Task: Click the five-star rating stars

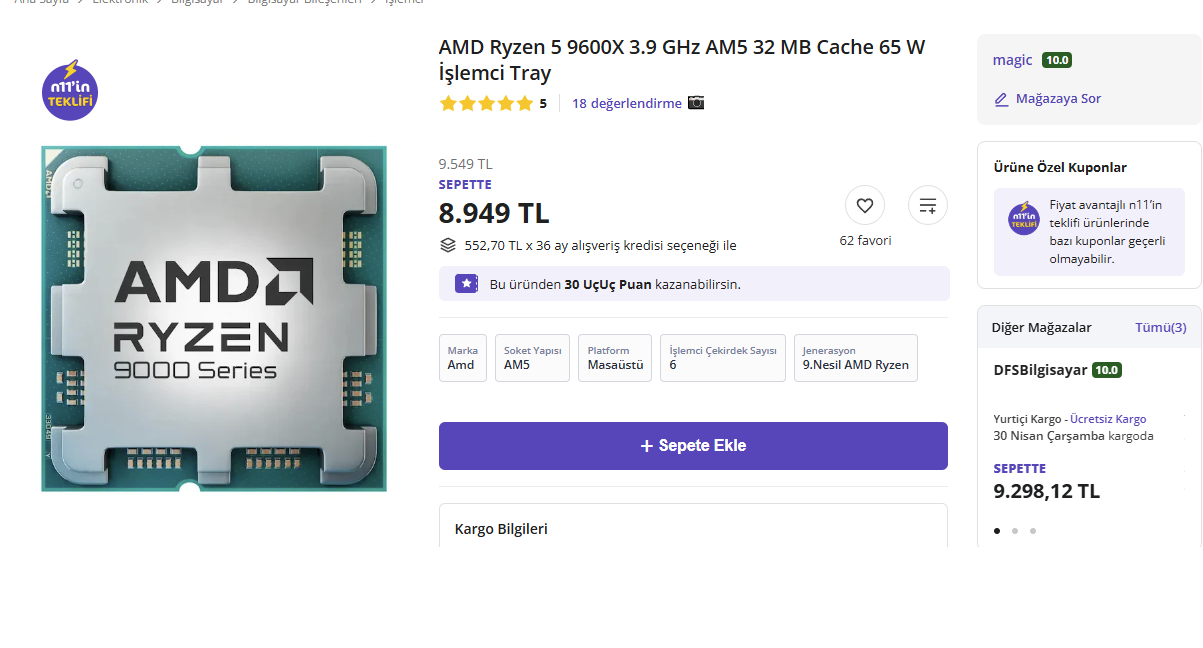Action: coord(486,103)
